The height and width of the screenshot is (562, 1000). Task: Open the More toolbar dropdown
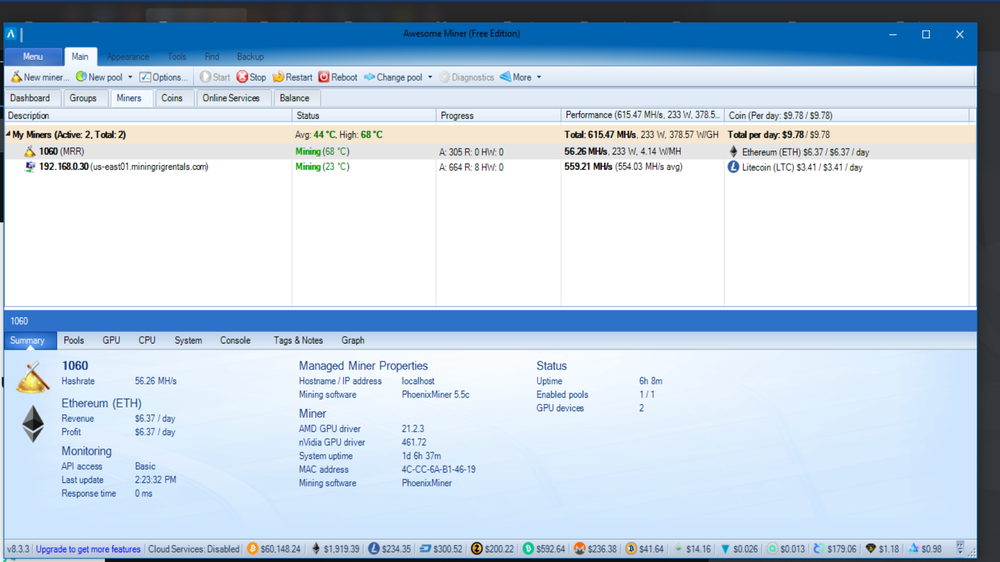pos(539,77)
